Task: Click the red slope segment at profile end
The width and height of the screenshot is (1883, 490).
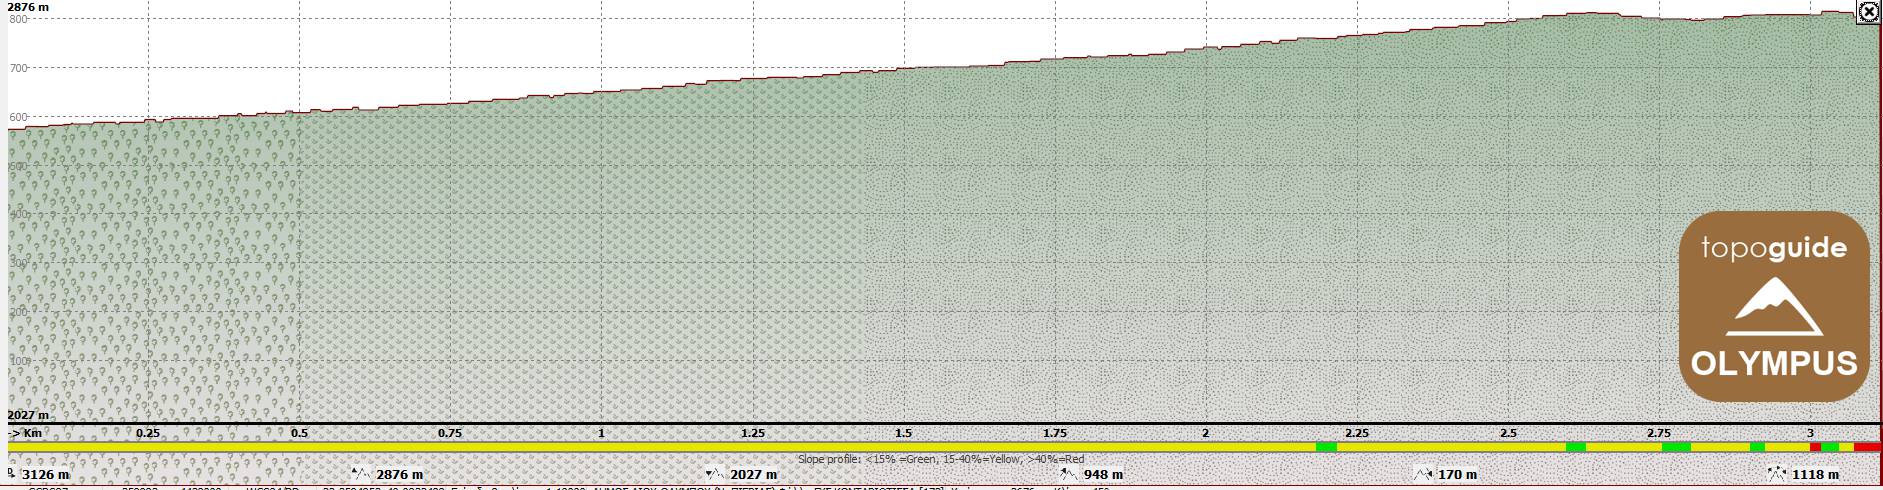Action: click(x=1867, y=447)
